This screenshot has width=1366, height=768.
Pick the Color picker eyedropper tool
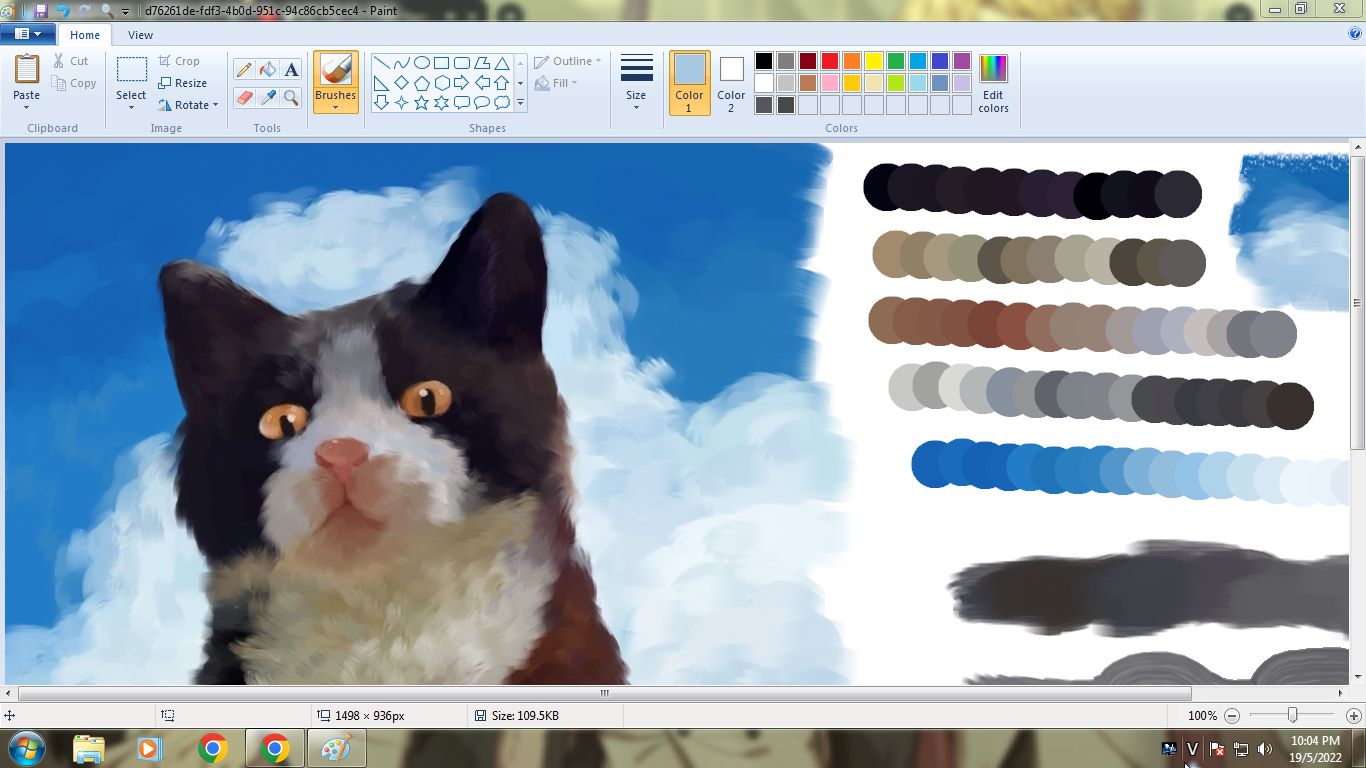point(267,97)
